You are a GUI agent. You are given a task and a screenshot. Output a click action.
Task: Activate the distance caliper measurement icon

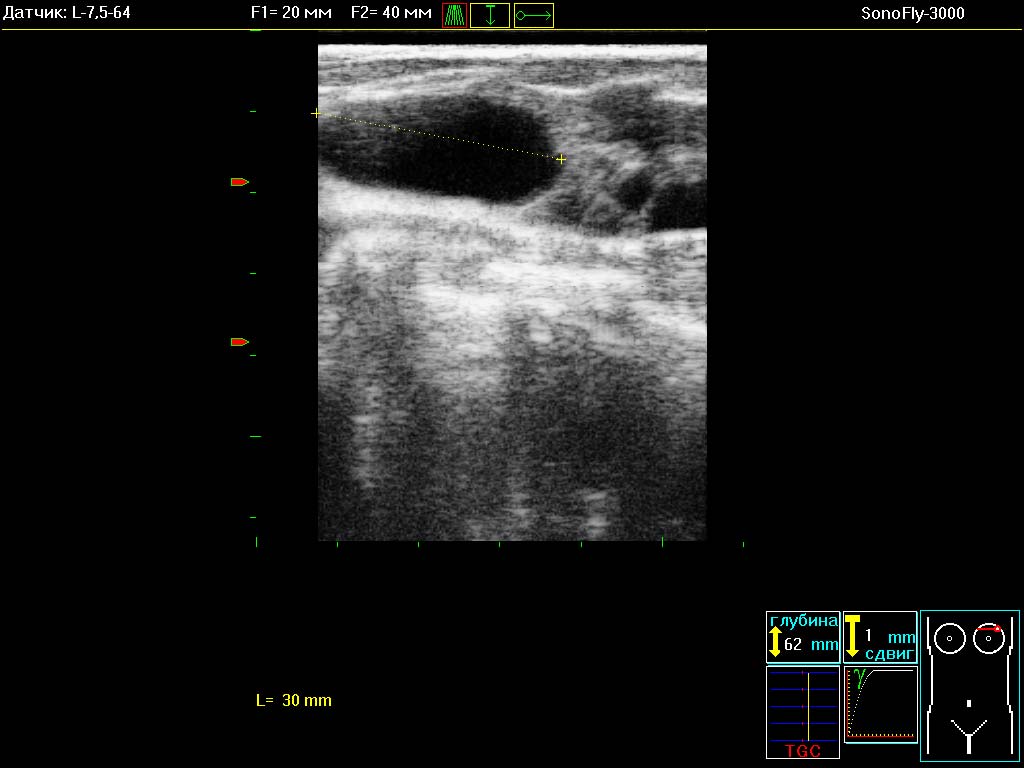(534, 15)
